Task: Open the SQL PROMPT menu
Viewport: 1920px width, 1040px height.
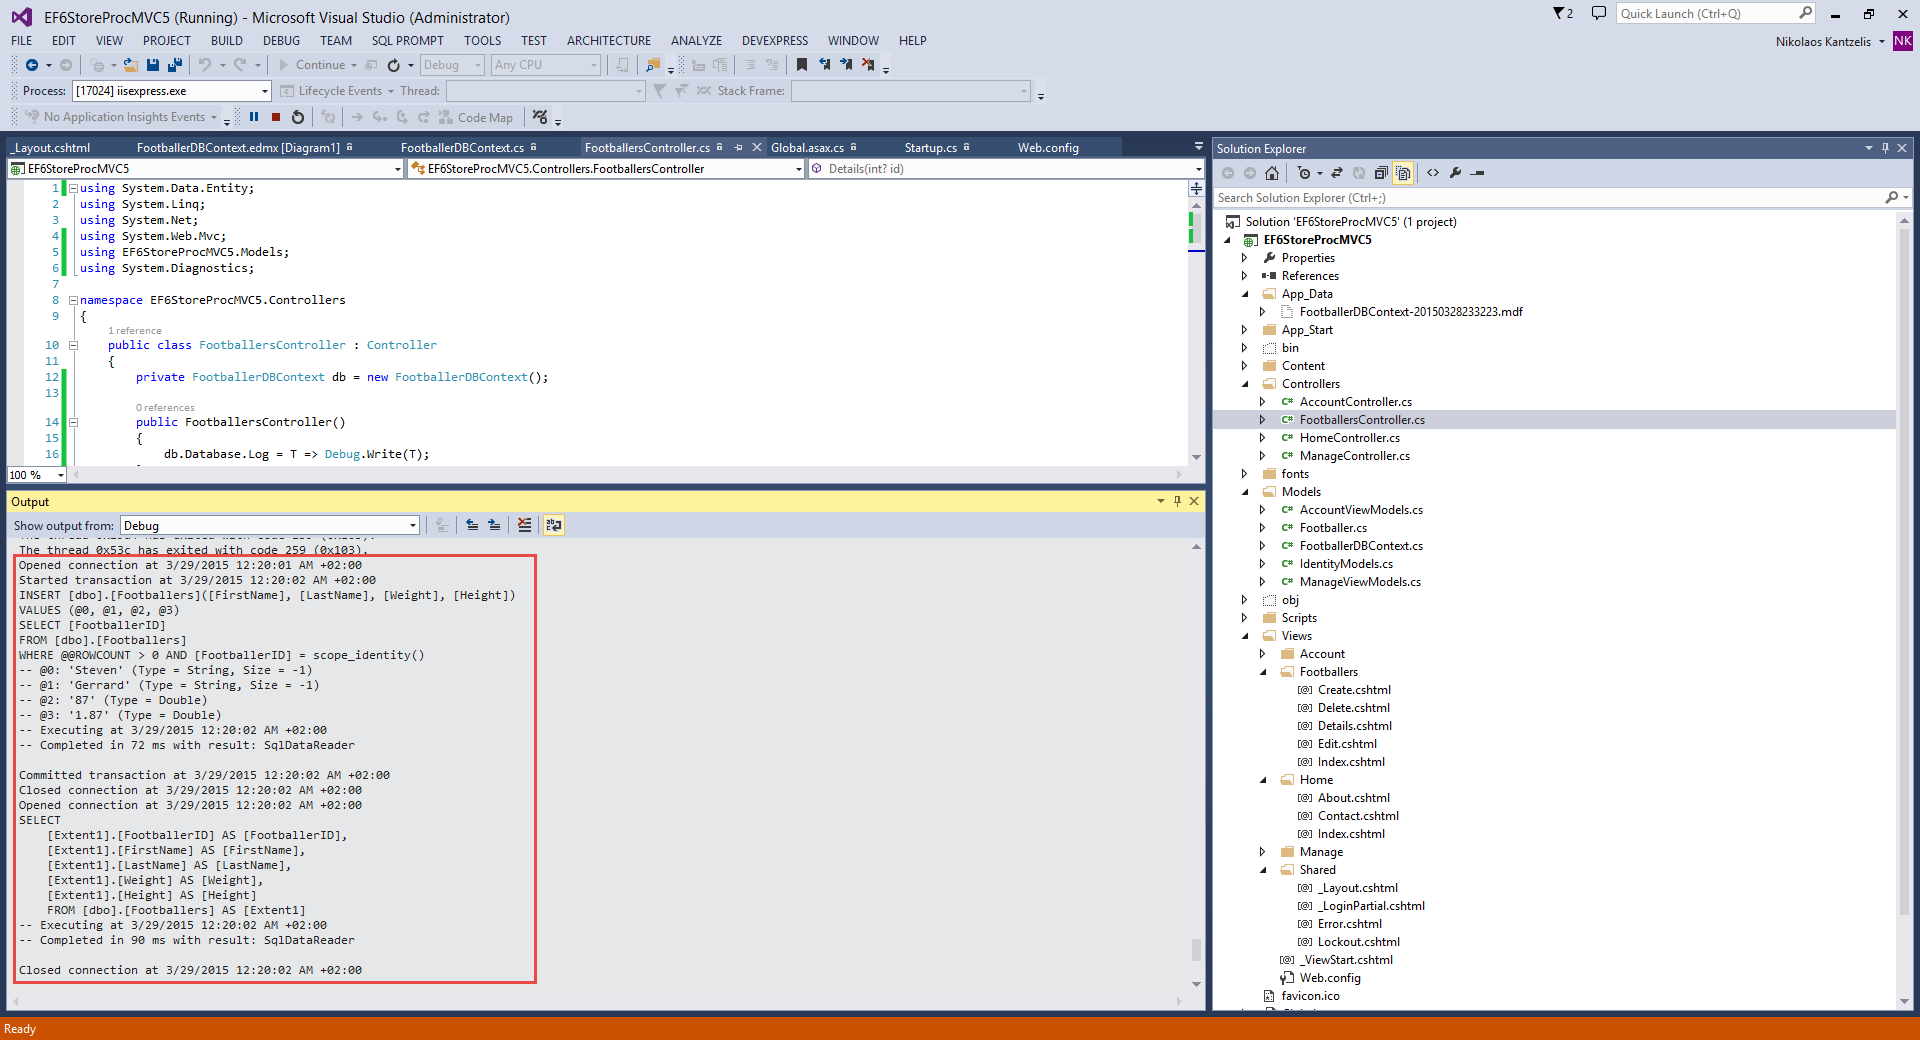Action: pyautogui.click(x=408, y=41)
